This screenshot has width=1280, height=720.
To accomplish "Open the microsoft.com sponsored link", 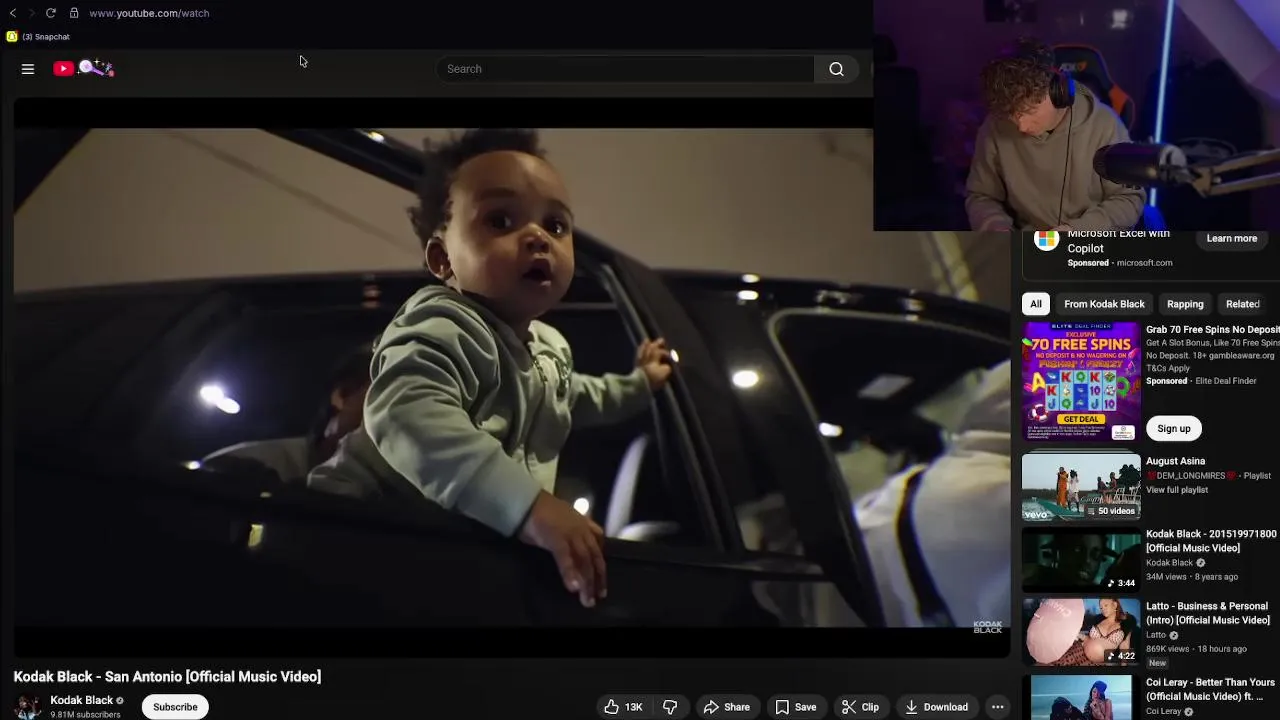I will [1144, 263].
